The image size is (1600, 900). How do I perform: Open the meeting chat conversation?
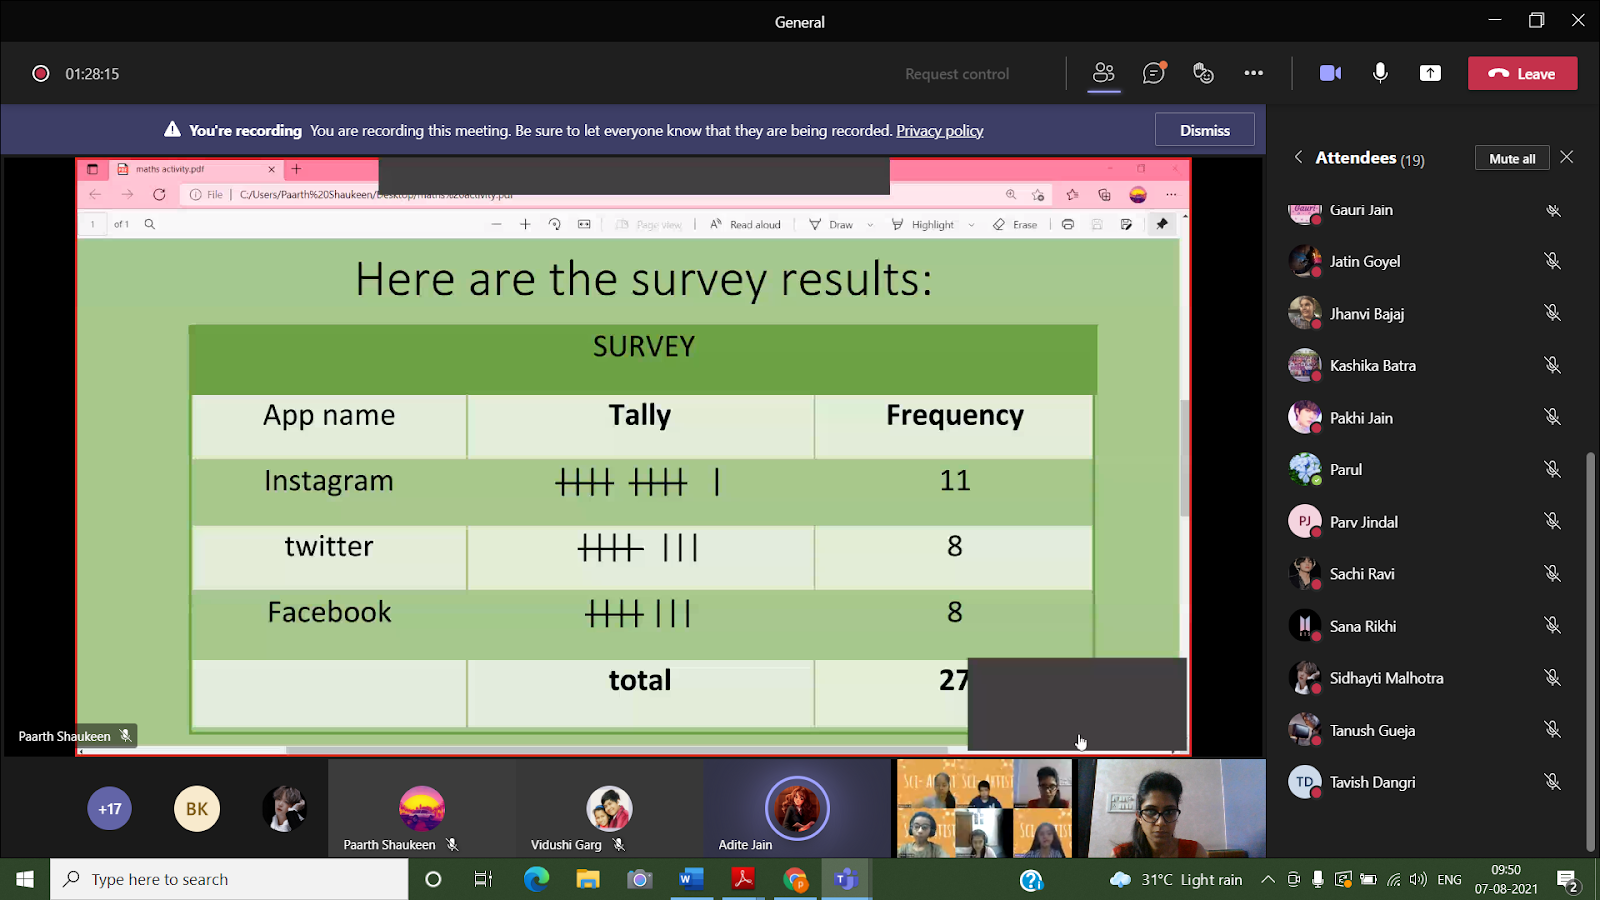[x=1154, y=73]
